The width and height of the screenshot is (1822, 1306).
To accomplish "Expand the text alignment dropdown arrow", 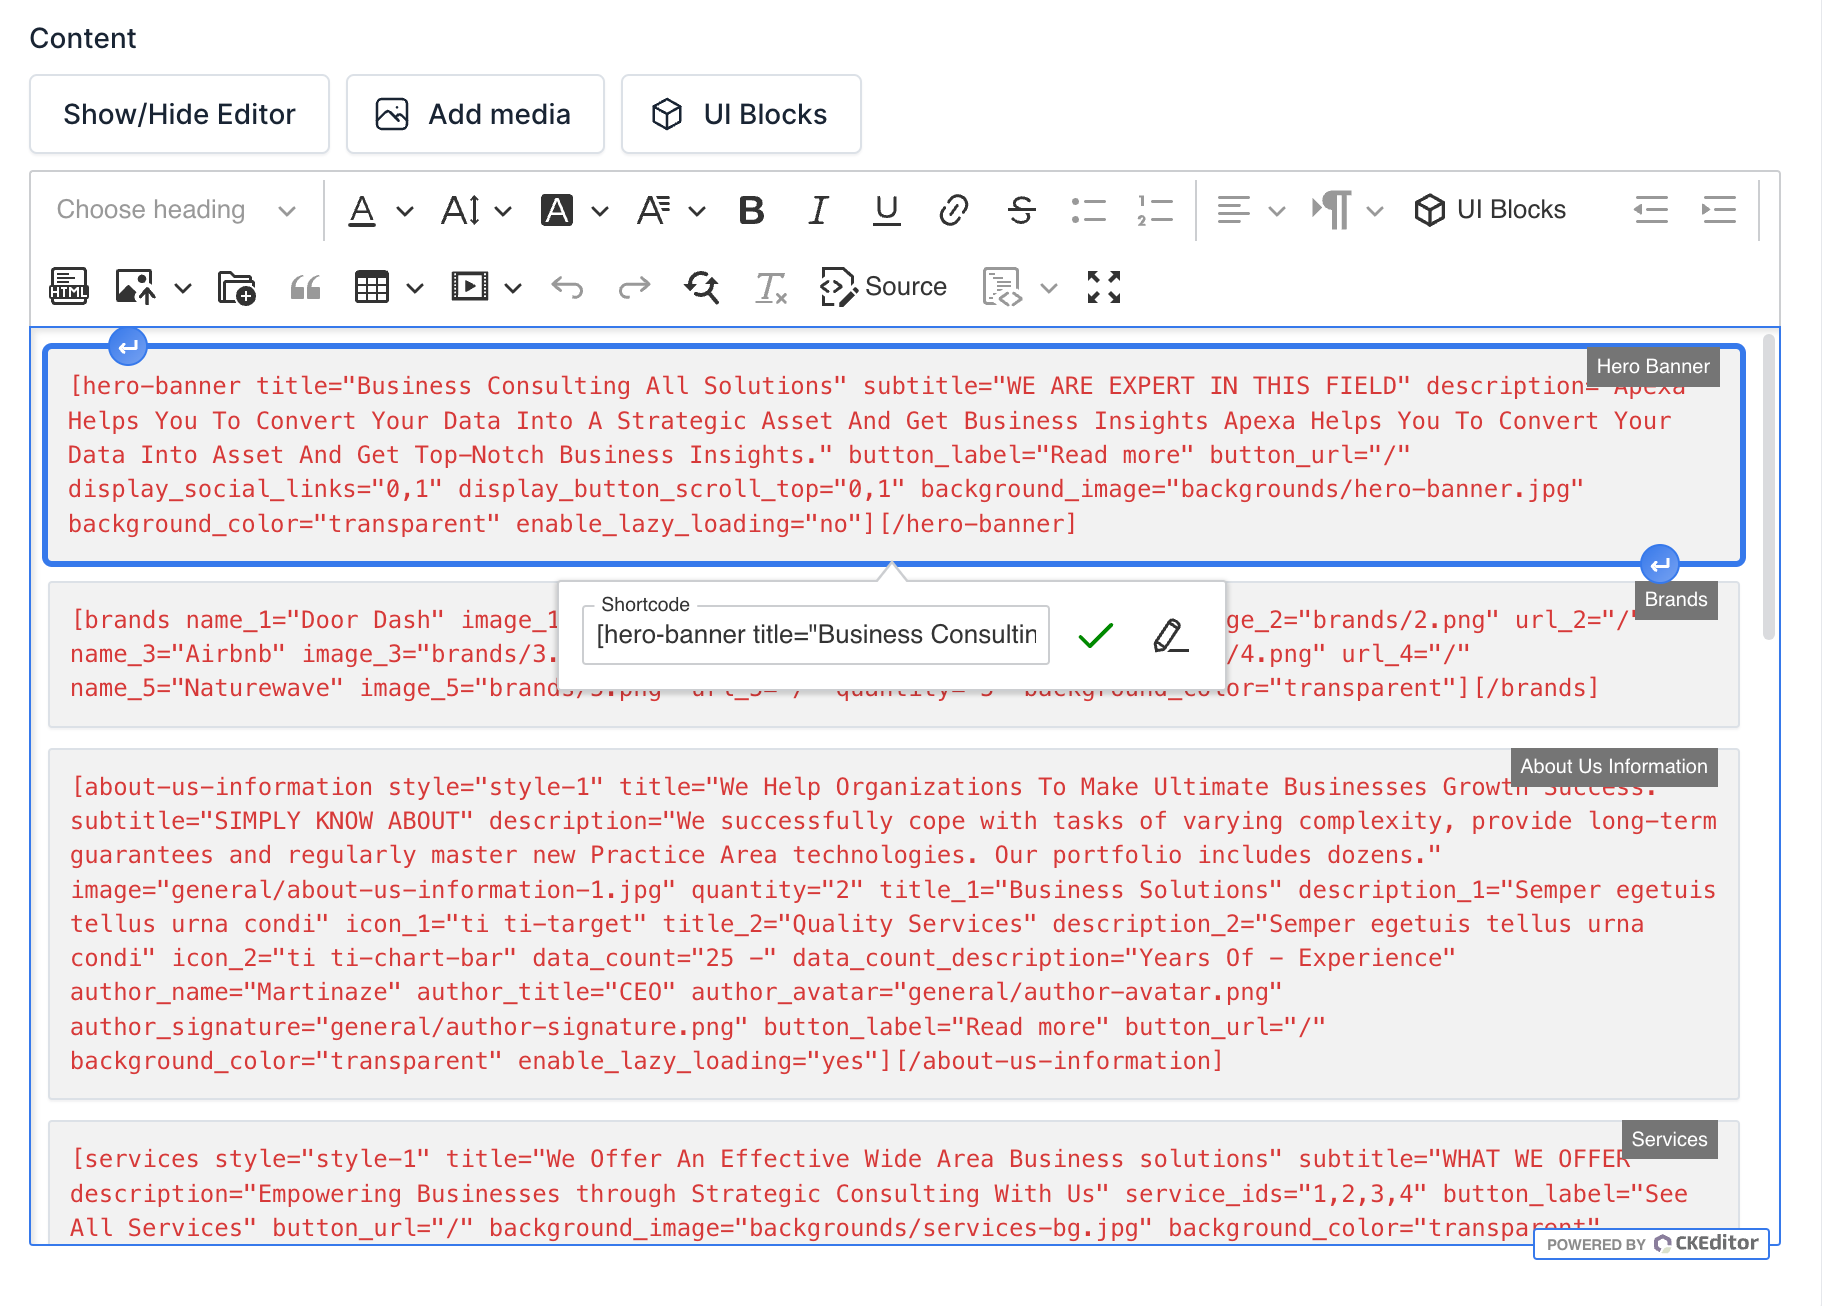I will 1277,211.
